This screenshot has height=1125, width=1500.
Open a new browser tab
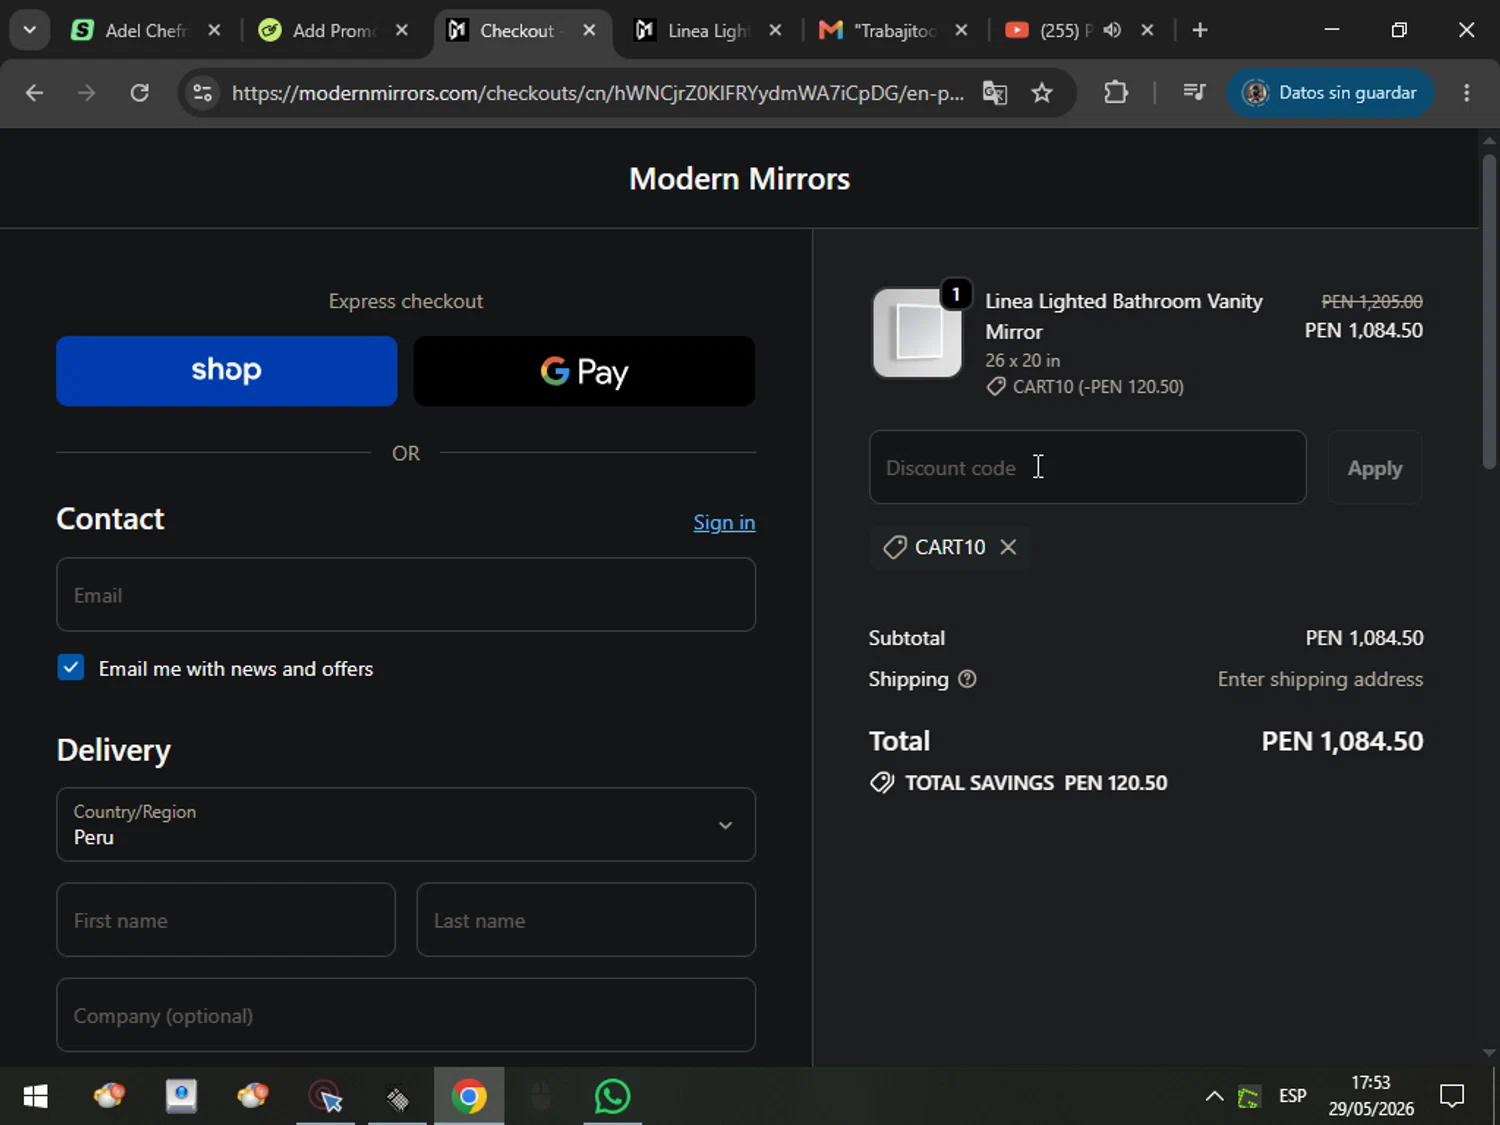(1200, 30)
